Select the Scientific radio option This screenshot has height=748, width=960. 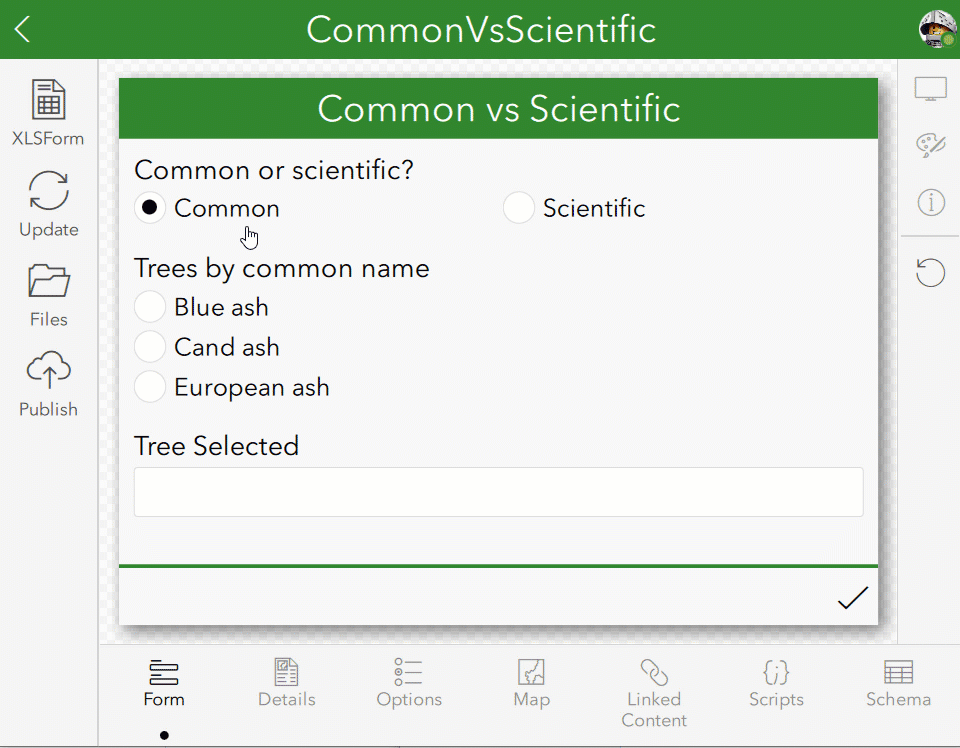click(519, 208)
